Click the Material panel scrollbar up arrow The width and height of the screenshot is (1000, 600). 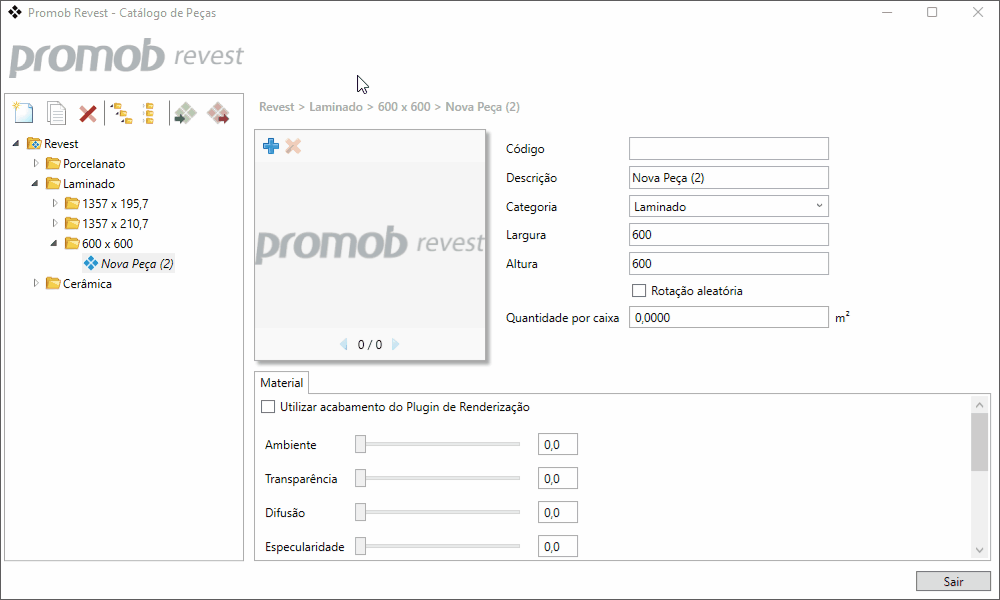click(980, 404)
